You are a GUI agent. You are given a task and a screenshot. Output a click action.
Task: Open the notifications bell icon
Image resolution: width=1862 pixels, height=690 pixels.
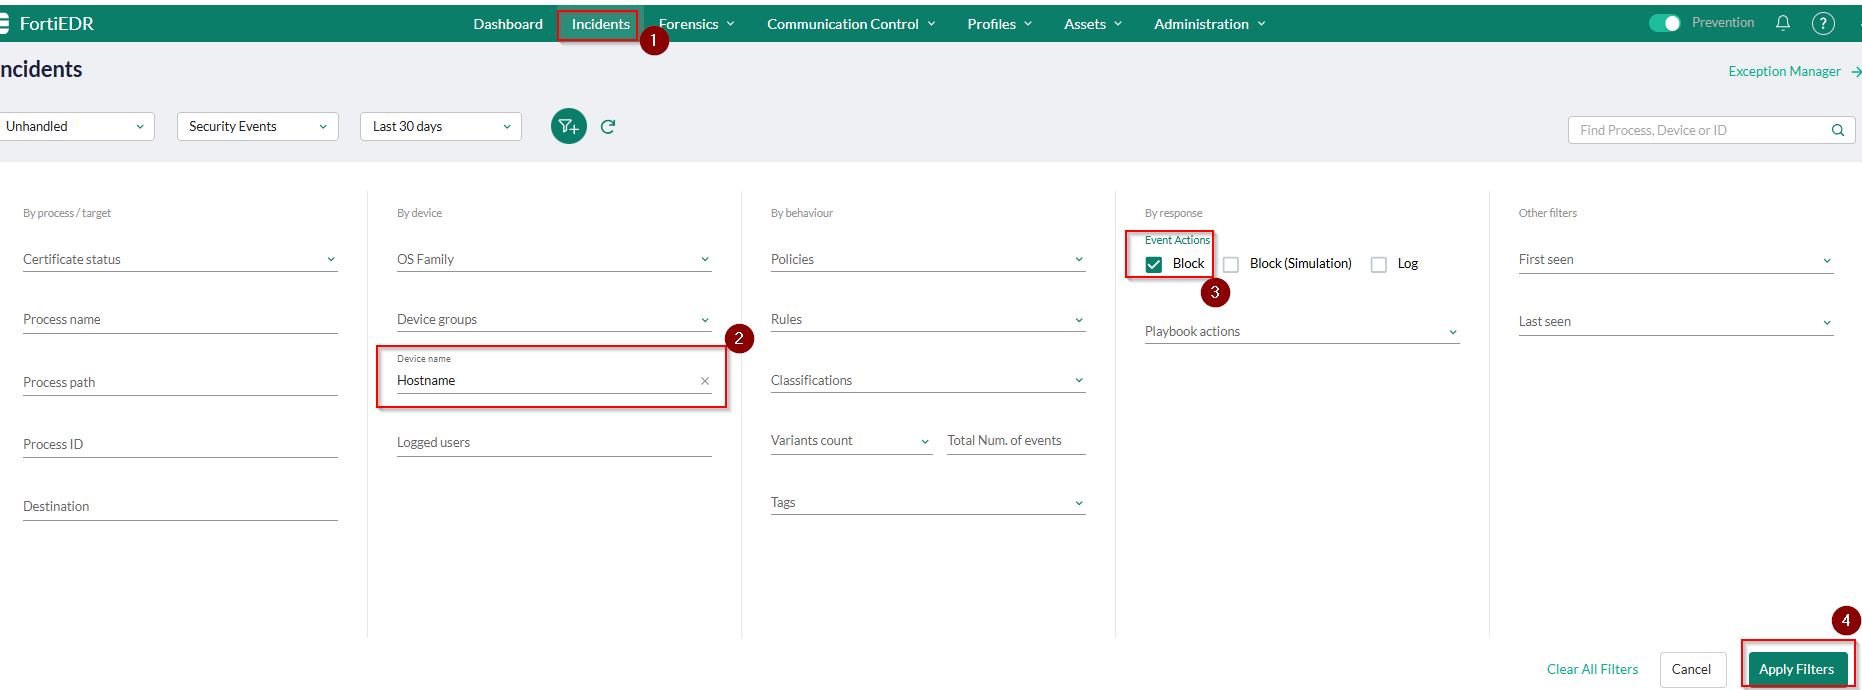point(1783,23)
